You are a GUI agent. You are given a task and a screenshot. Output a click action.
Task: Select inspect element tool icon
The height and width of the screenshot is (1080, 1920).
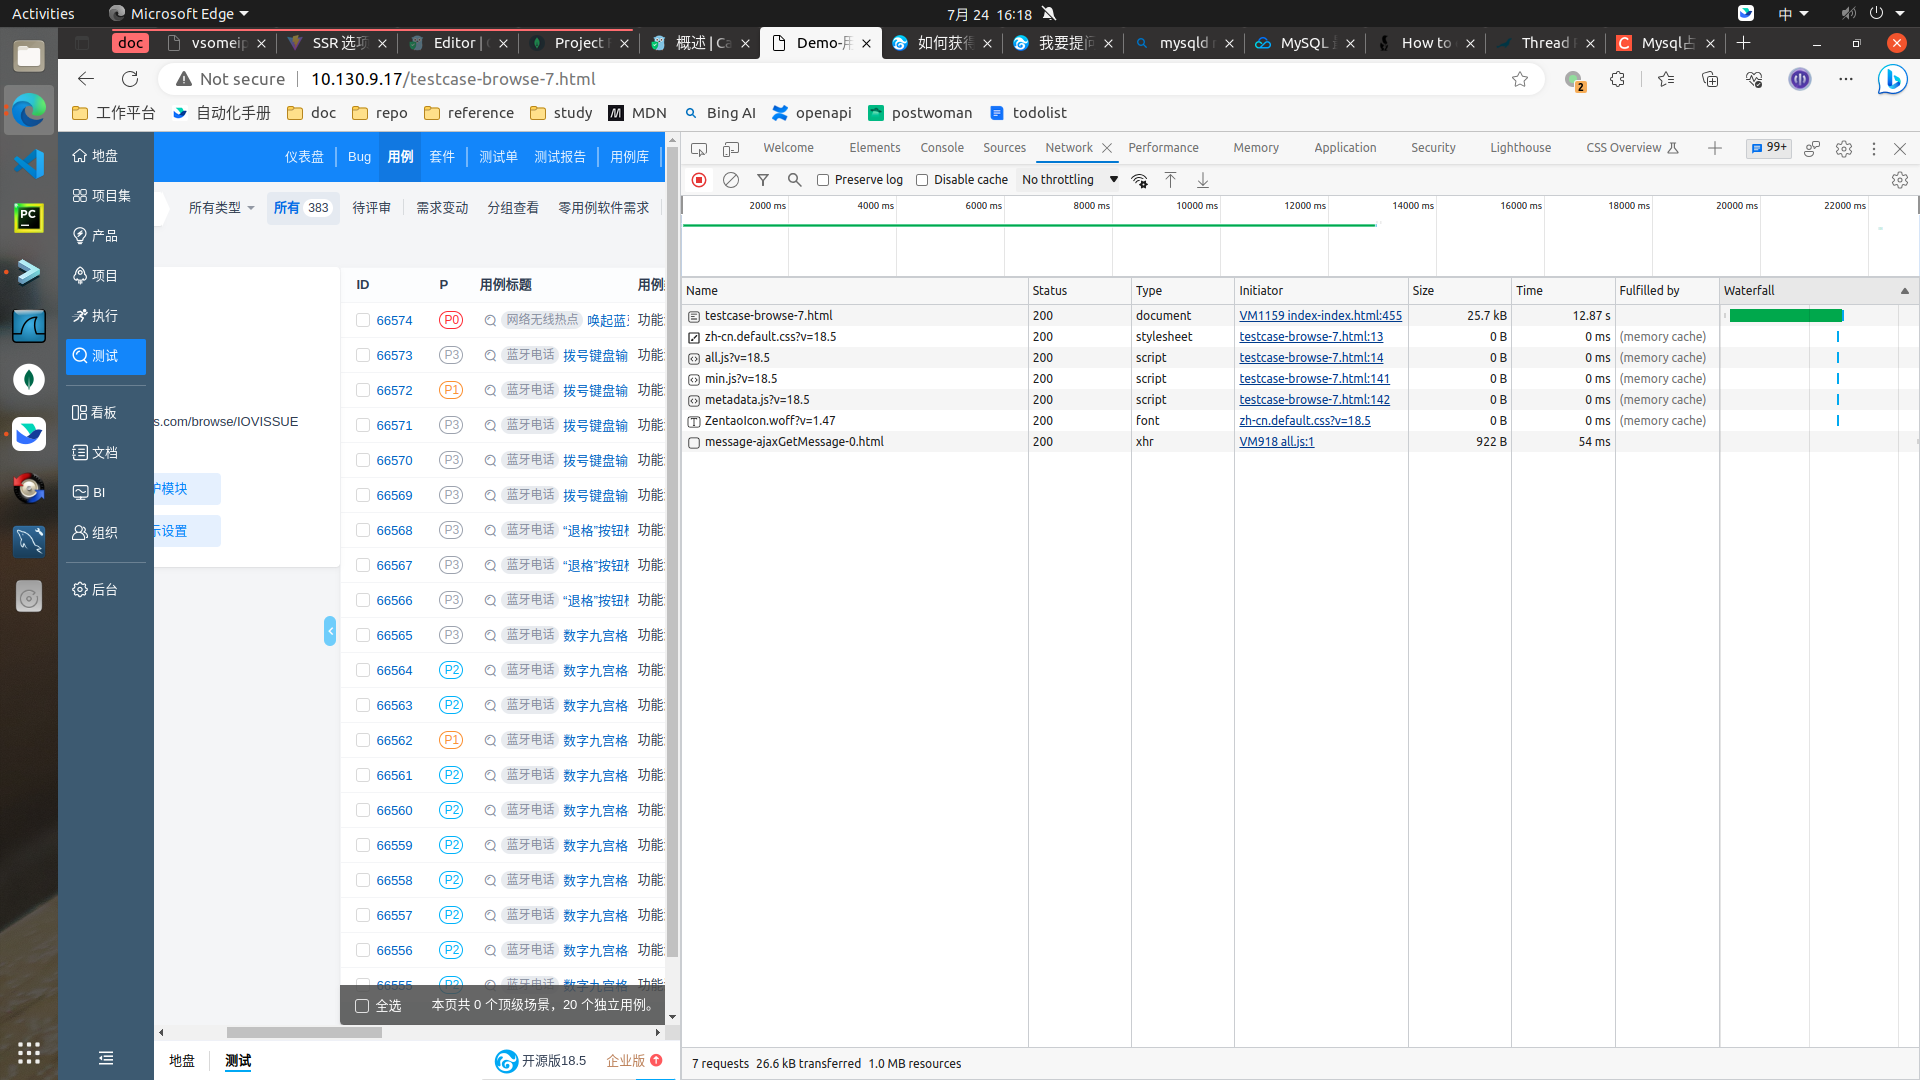coord(699,148)
